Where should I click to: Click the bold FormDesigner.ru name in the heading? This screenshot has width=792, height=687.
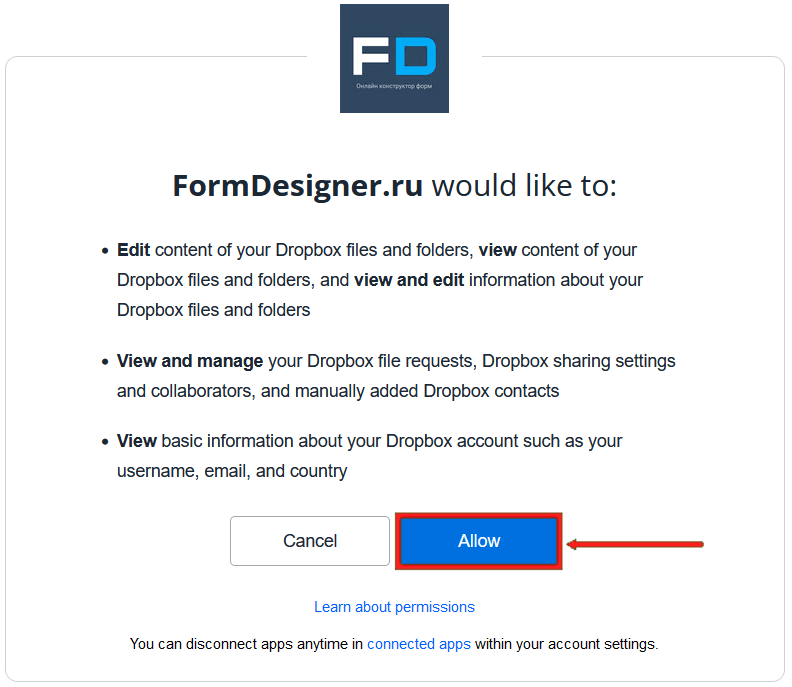(x=297, y=186)
